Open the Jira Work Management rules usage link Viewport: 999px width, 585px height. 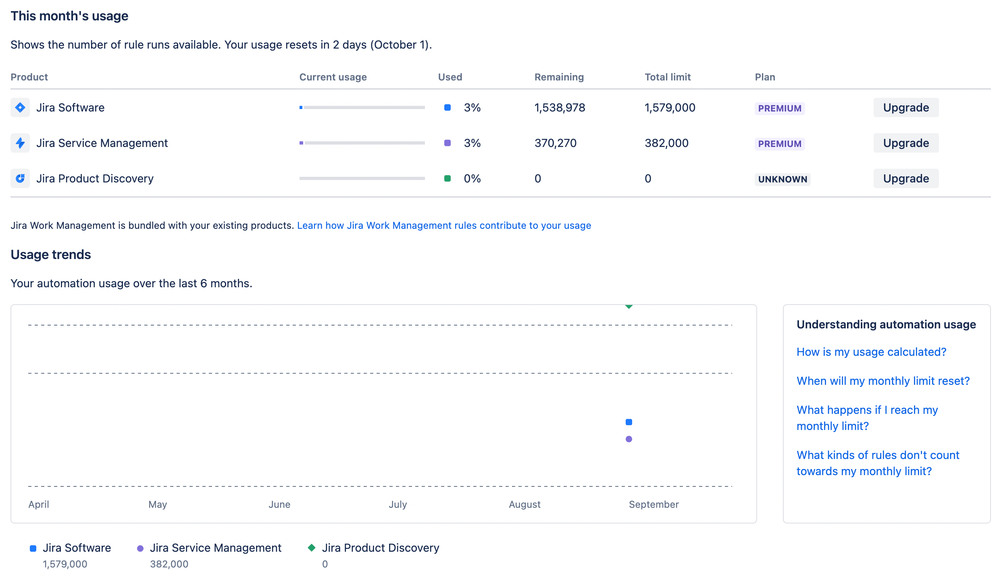(444, 226)
